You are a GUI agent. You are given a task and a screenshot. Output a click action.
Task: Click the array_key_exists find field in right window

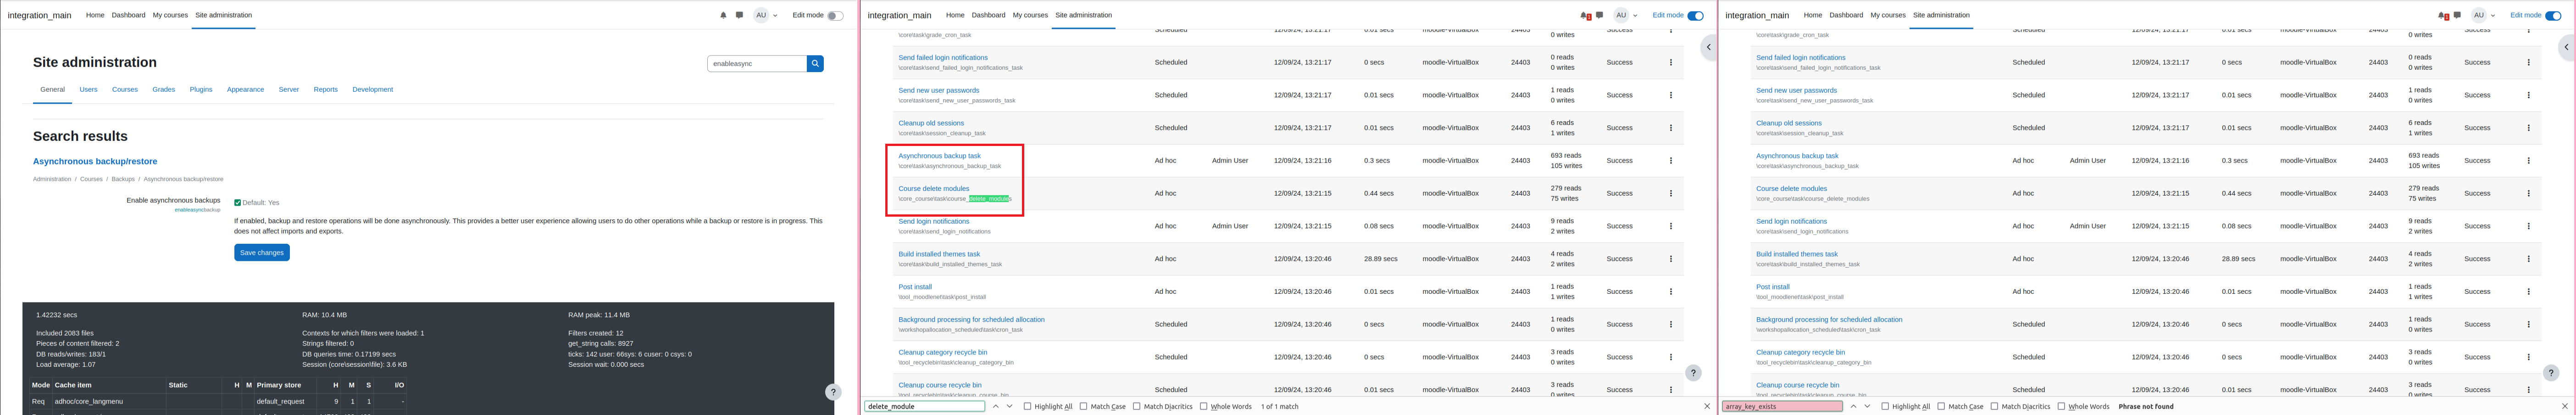[x=1783, y=406]
